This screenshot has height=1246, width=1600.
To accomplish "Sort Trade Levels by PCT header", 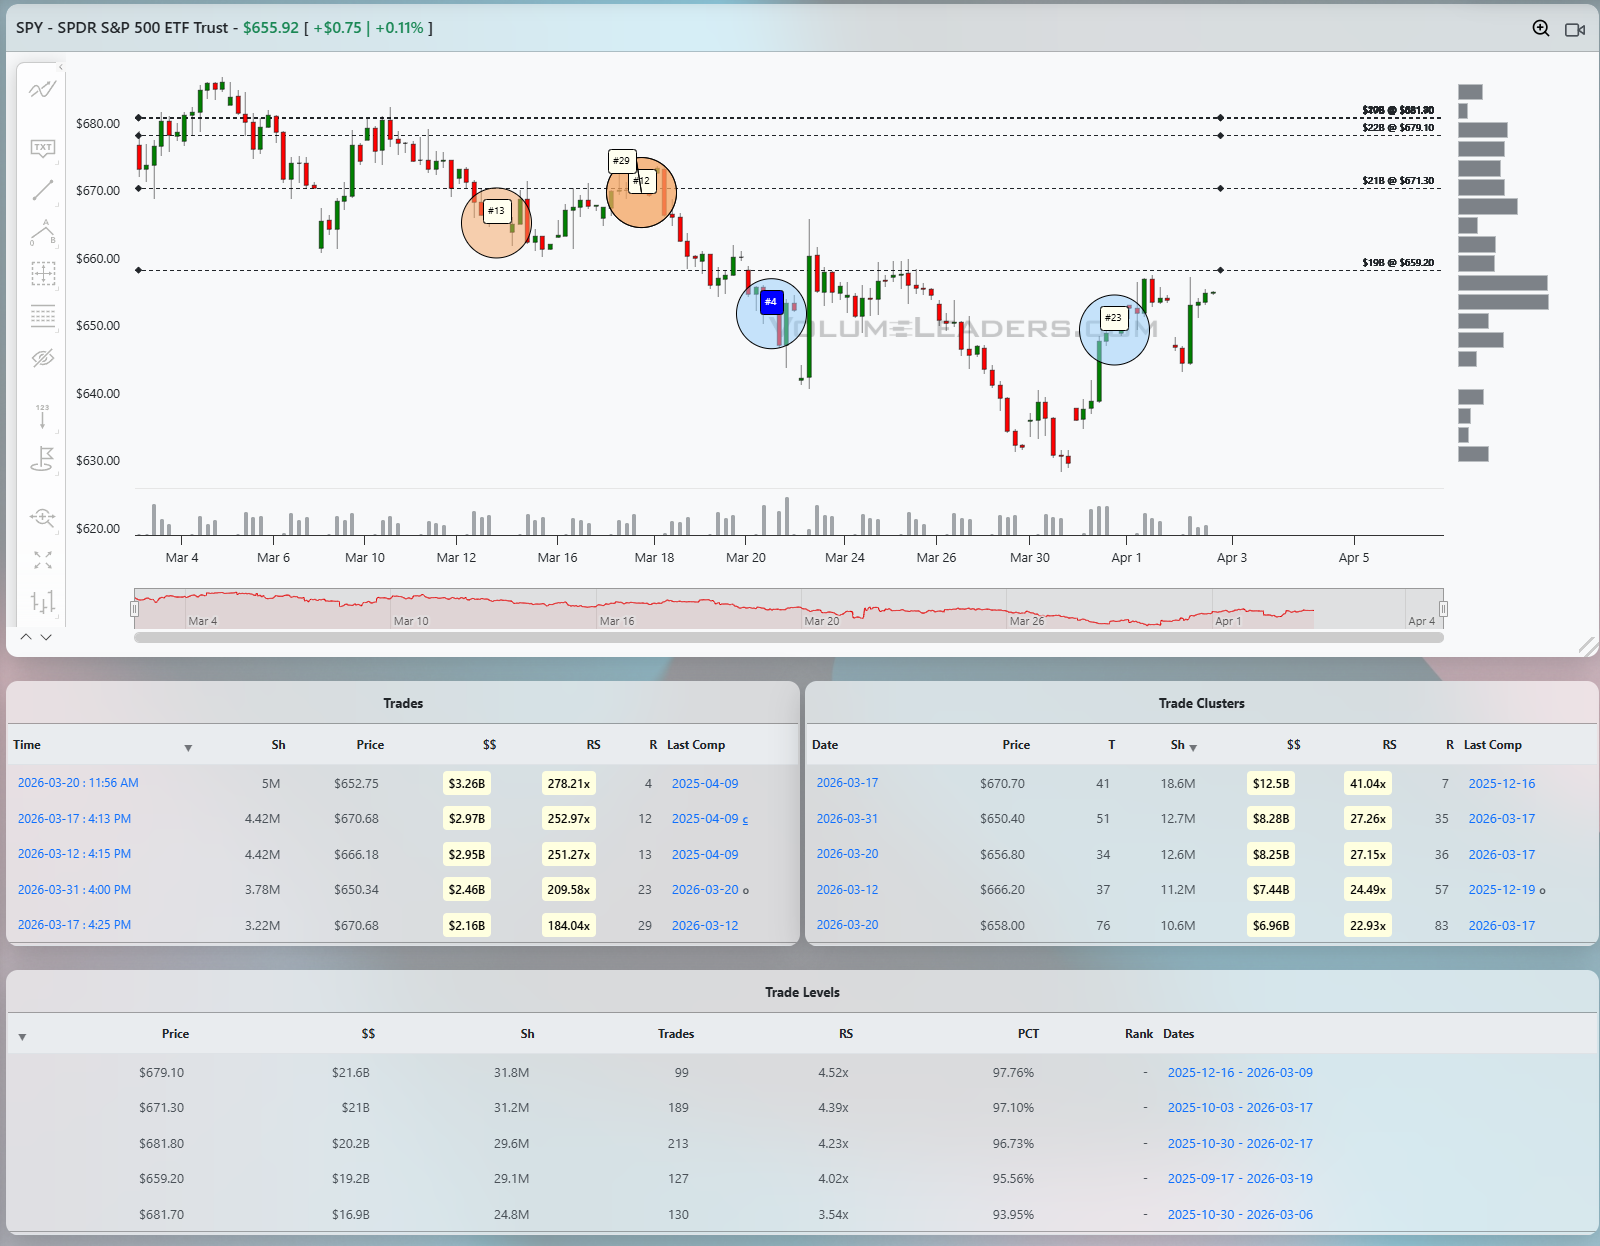I will [1028, 1034].
